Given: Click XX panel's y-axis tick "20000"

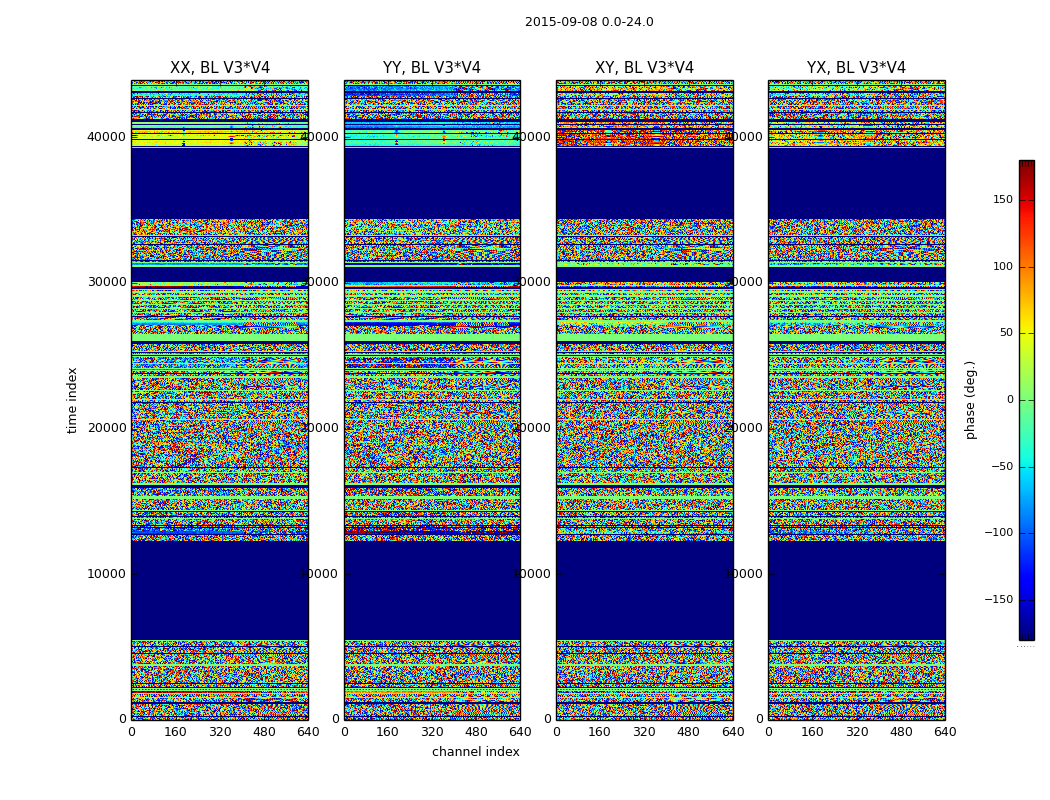Looking at the screenshot, I should pyautogui.click(x=106, y=428).
